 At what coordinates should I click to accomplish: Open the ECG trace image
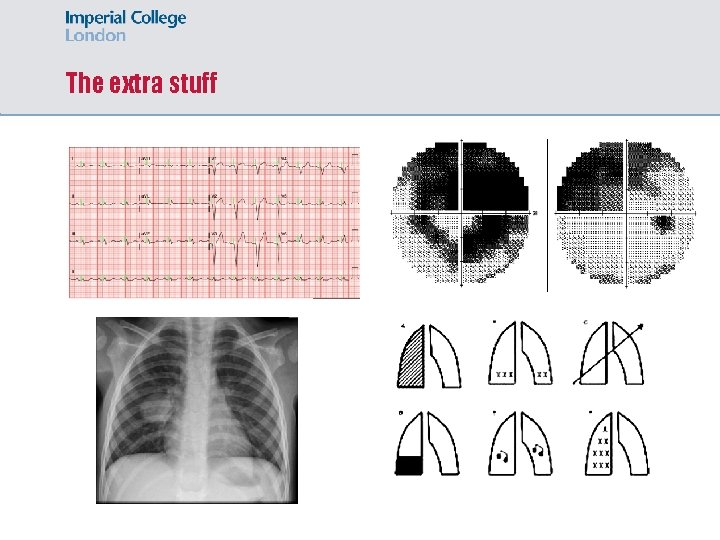[214, 223]
